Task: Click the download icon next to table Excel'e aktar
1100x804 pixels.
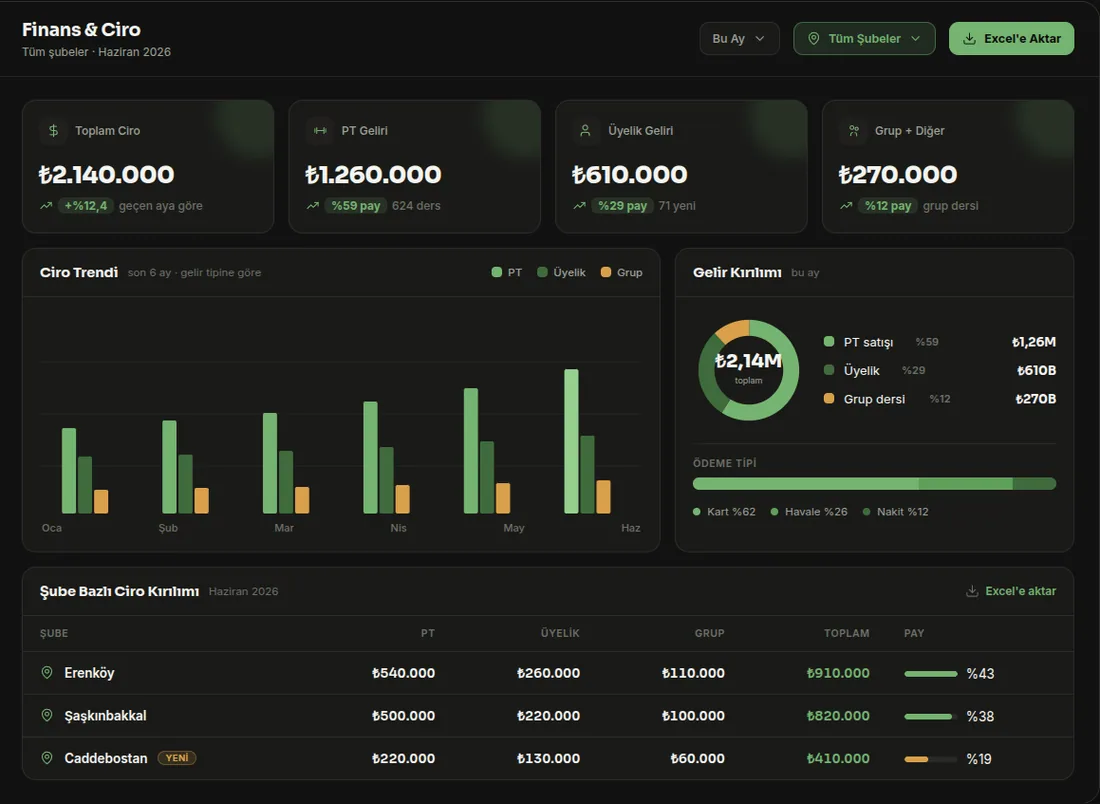Action: [972, 591]
